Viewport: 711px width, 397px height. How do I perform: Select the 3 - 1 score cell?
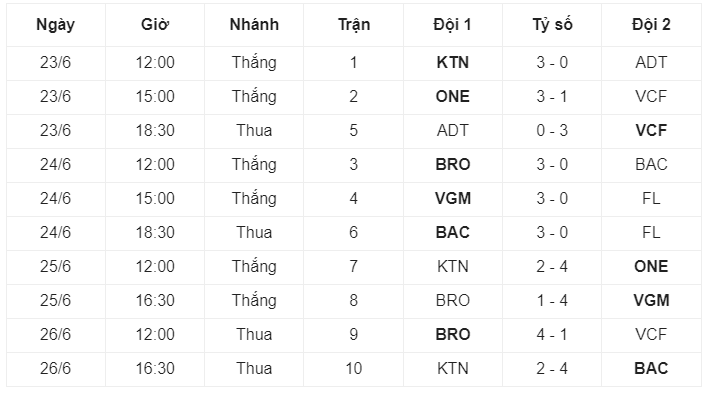(552, 97)
